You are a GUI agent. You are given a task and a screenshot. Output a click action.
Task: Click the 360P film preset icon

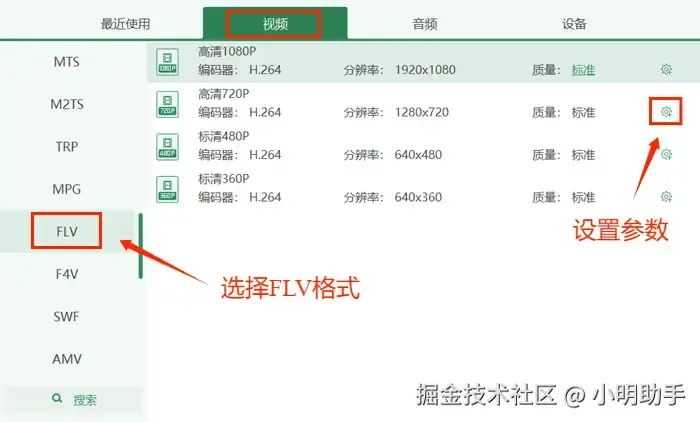(x=167, y=189)
